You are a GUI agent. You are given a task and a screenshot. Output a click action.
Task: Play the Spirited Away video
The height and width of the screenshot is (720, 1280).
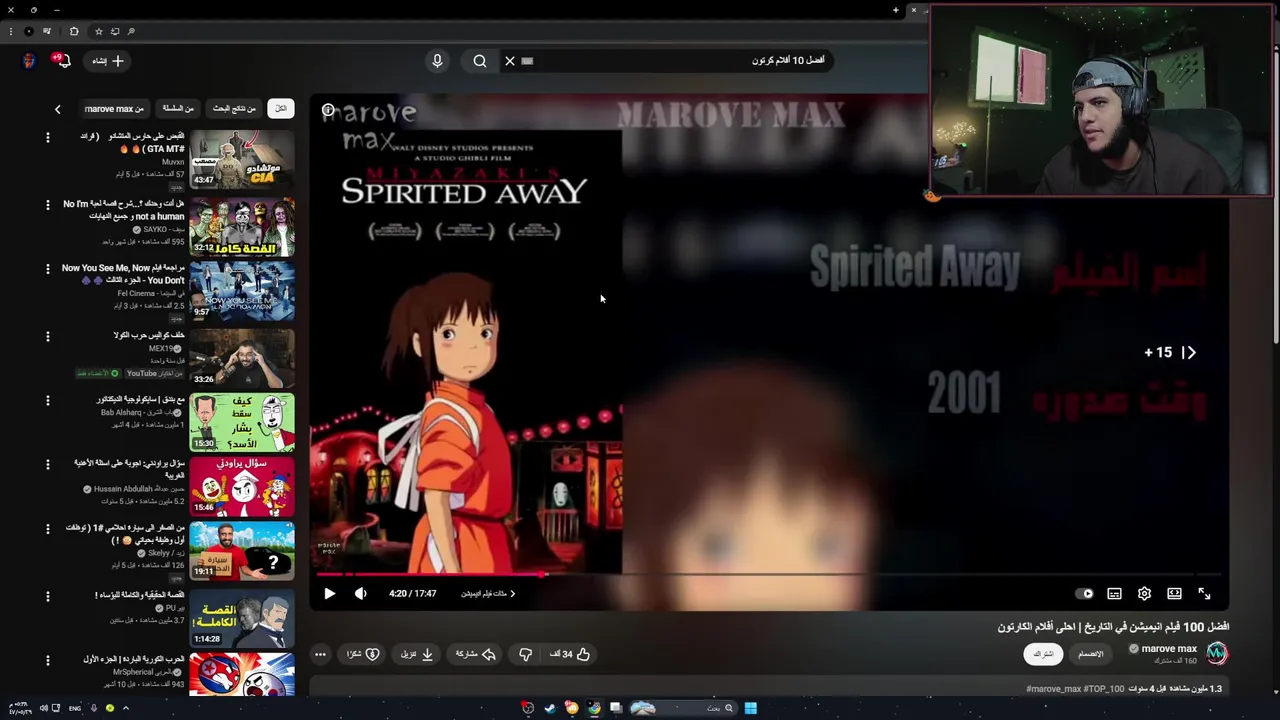[x=329, y=593]
